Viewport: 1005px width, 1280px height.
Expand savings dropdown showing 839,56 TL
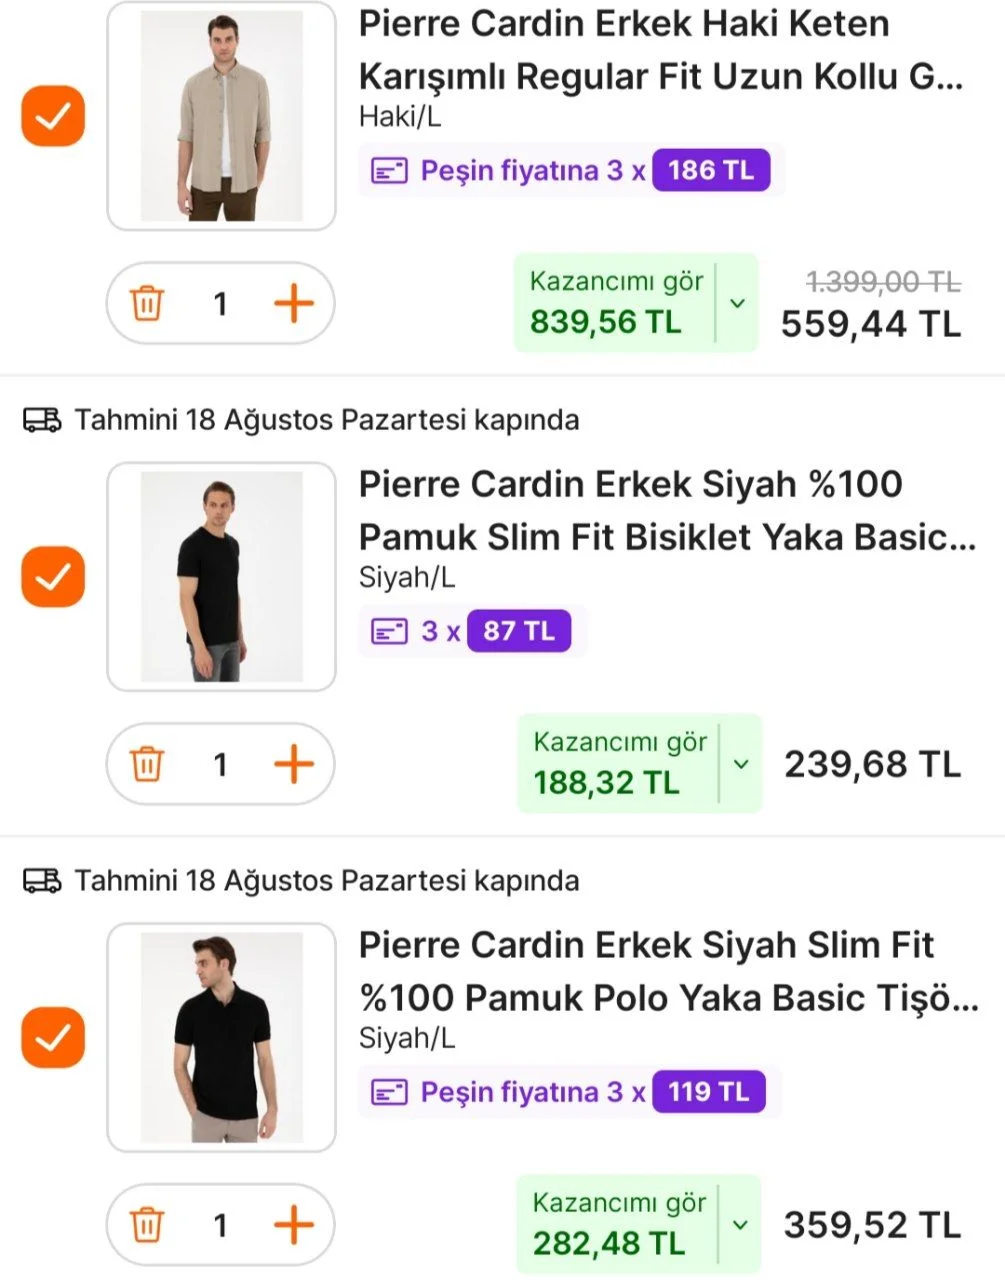pos(738,303)
